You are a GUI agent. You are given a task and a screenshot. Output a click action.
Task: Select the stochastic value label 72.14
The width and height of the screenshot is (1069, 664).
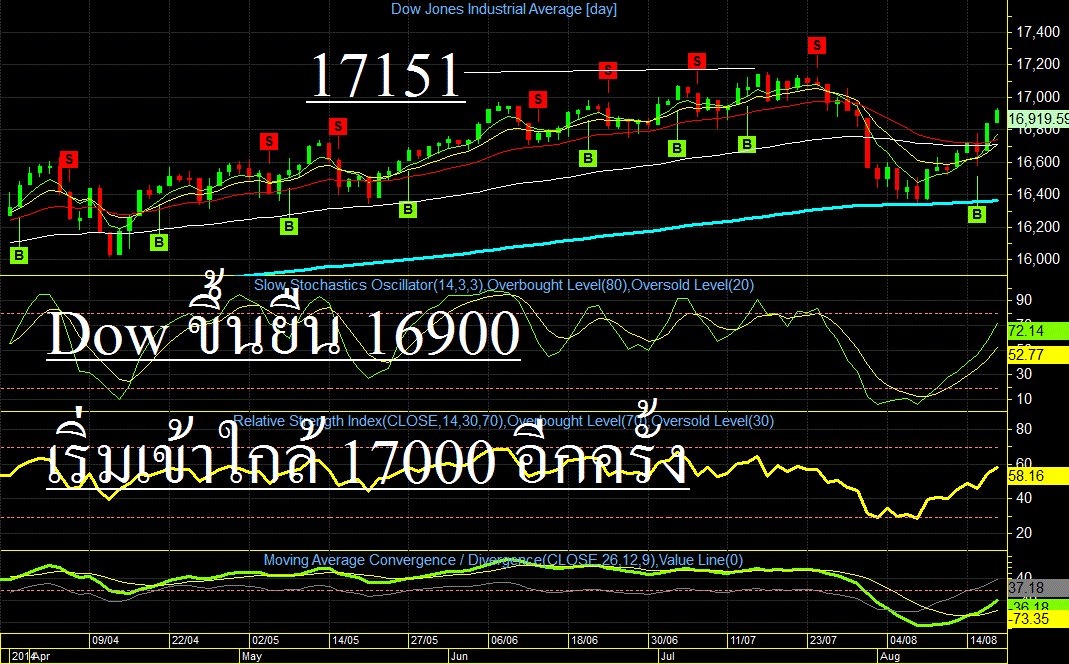point(1038,331)
